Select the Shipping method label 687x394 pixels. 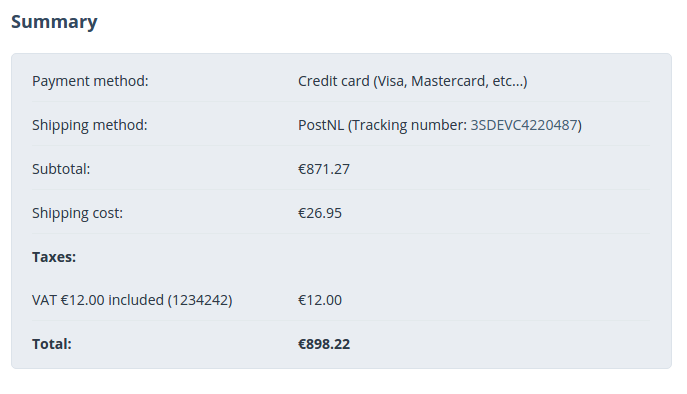[x=90, y=126]
